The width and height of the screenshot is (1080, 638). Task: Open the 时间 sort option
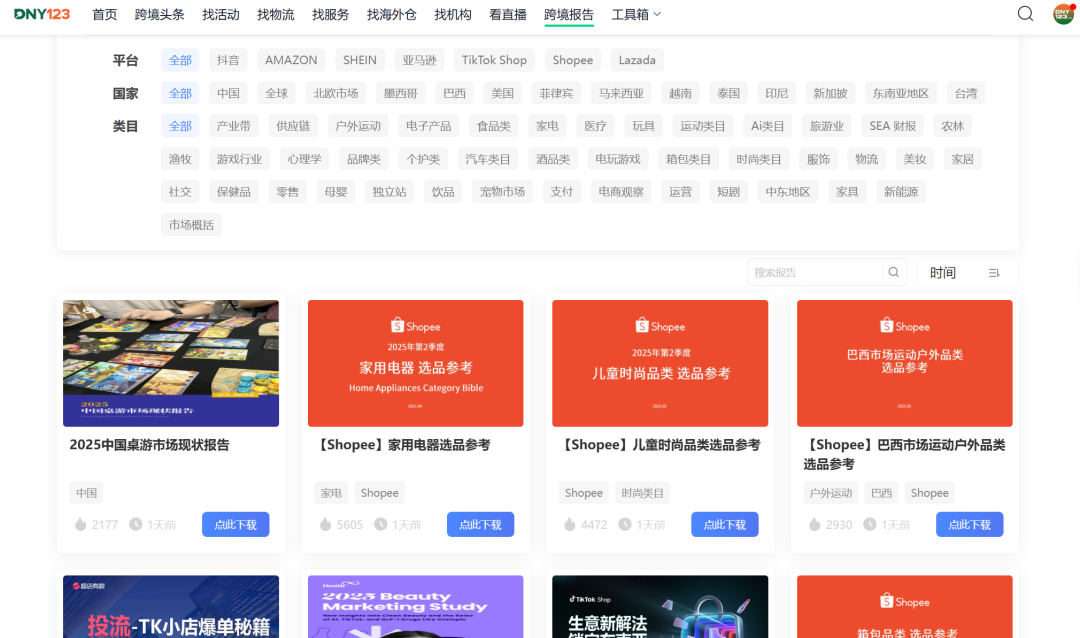pyautogui.click(x=942, y=272)
